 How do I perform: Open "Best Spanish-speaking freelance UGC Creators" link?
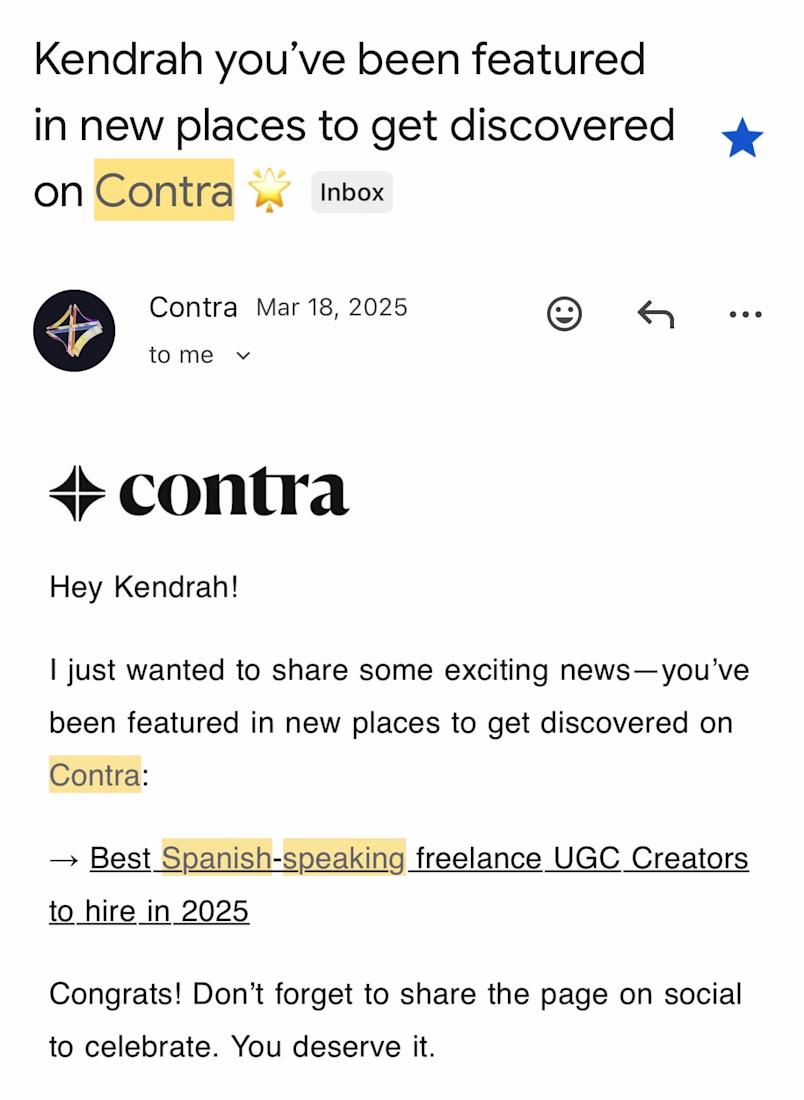pyautogui.click(x=419, y=858)
